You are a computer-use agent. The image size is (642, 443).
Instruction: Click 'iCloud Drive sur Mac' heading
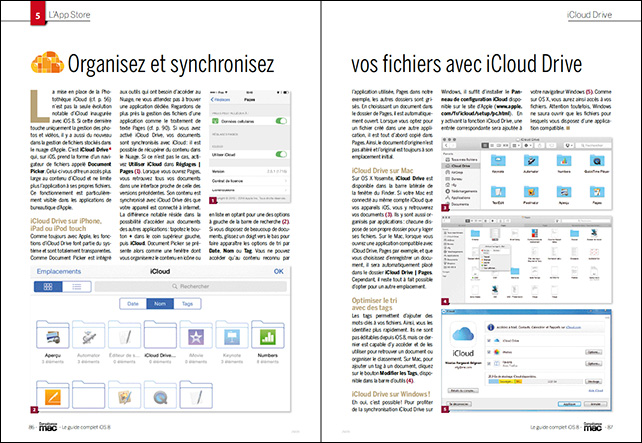pos(382,171)
